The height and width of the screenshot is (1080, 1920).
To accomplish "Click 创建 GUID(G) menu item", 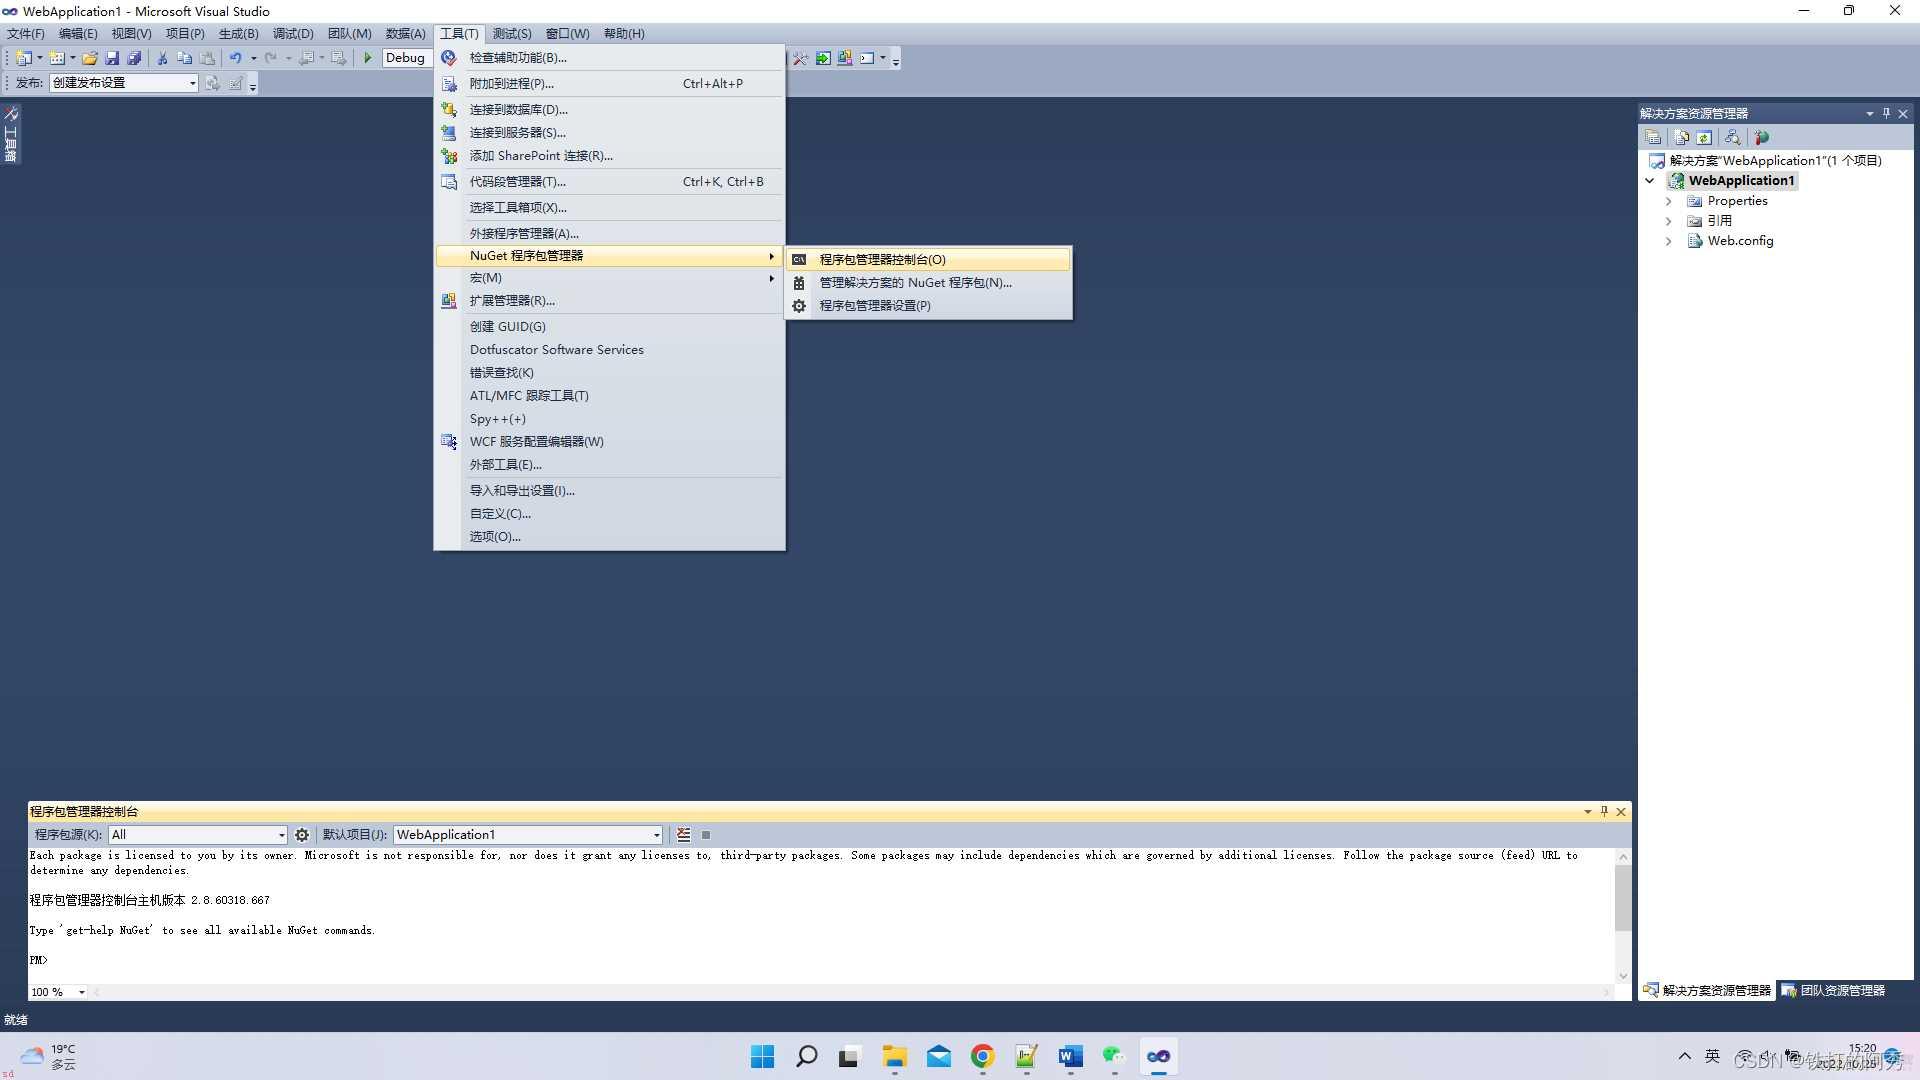I will 609,327.
